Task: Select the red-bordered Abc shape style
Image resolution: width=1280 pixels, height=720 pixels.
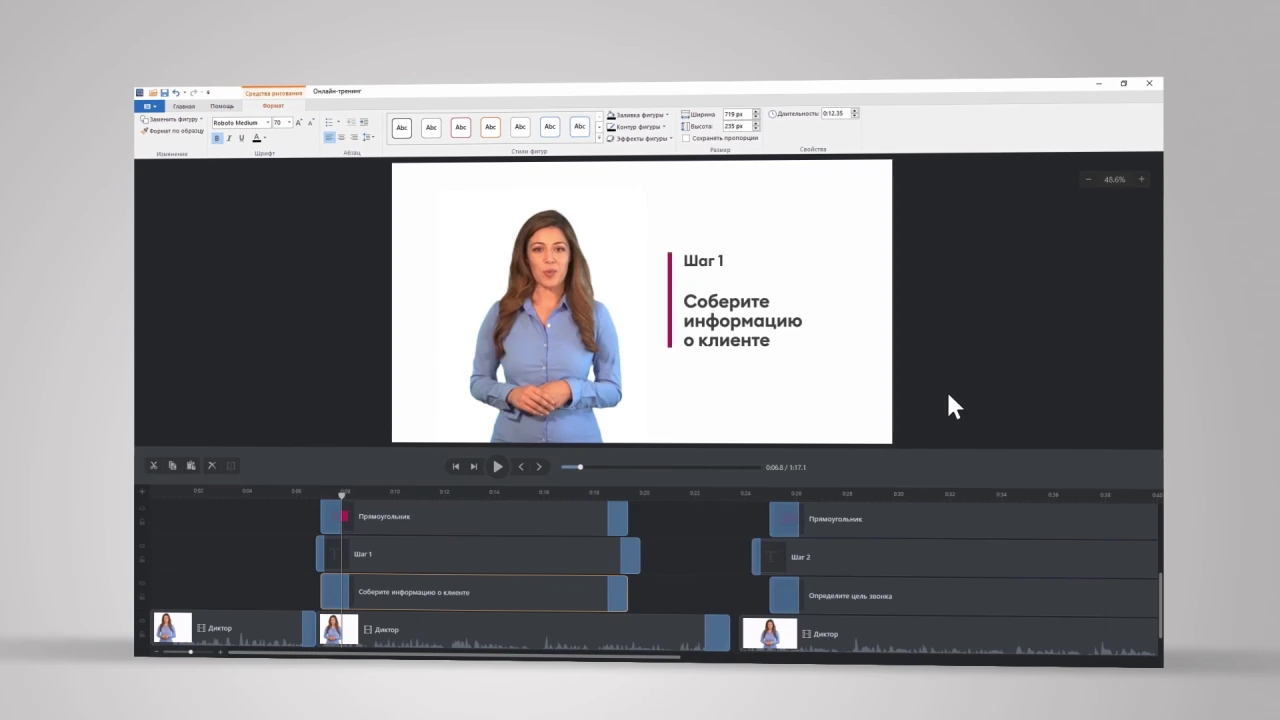Action: [460, 127]
